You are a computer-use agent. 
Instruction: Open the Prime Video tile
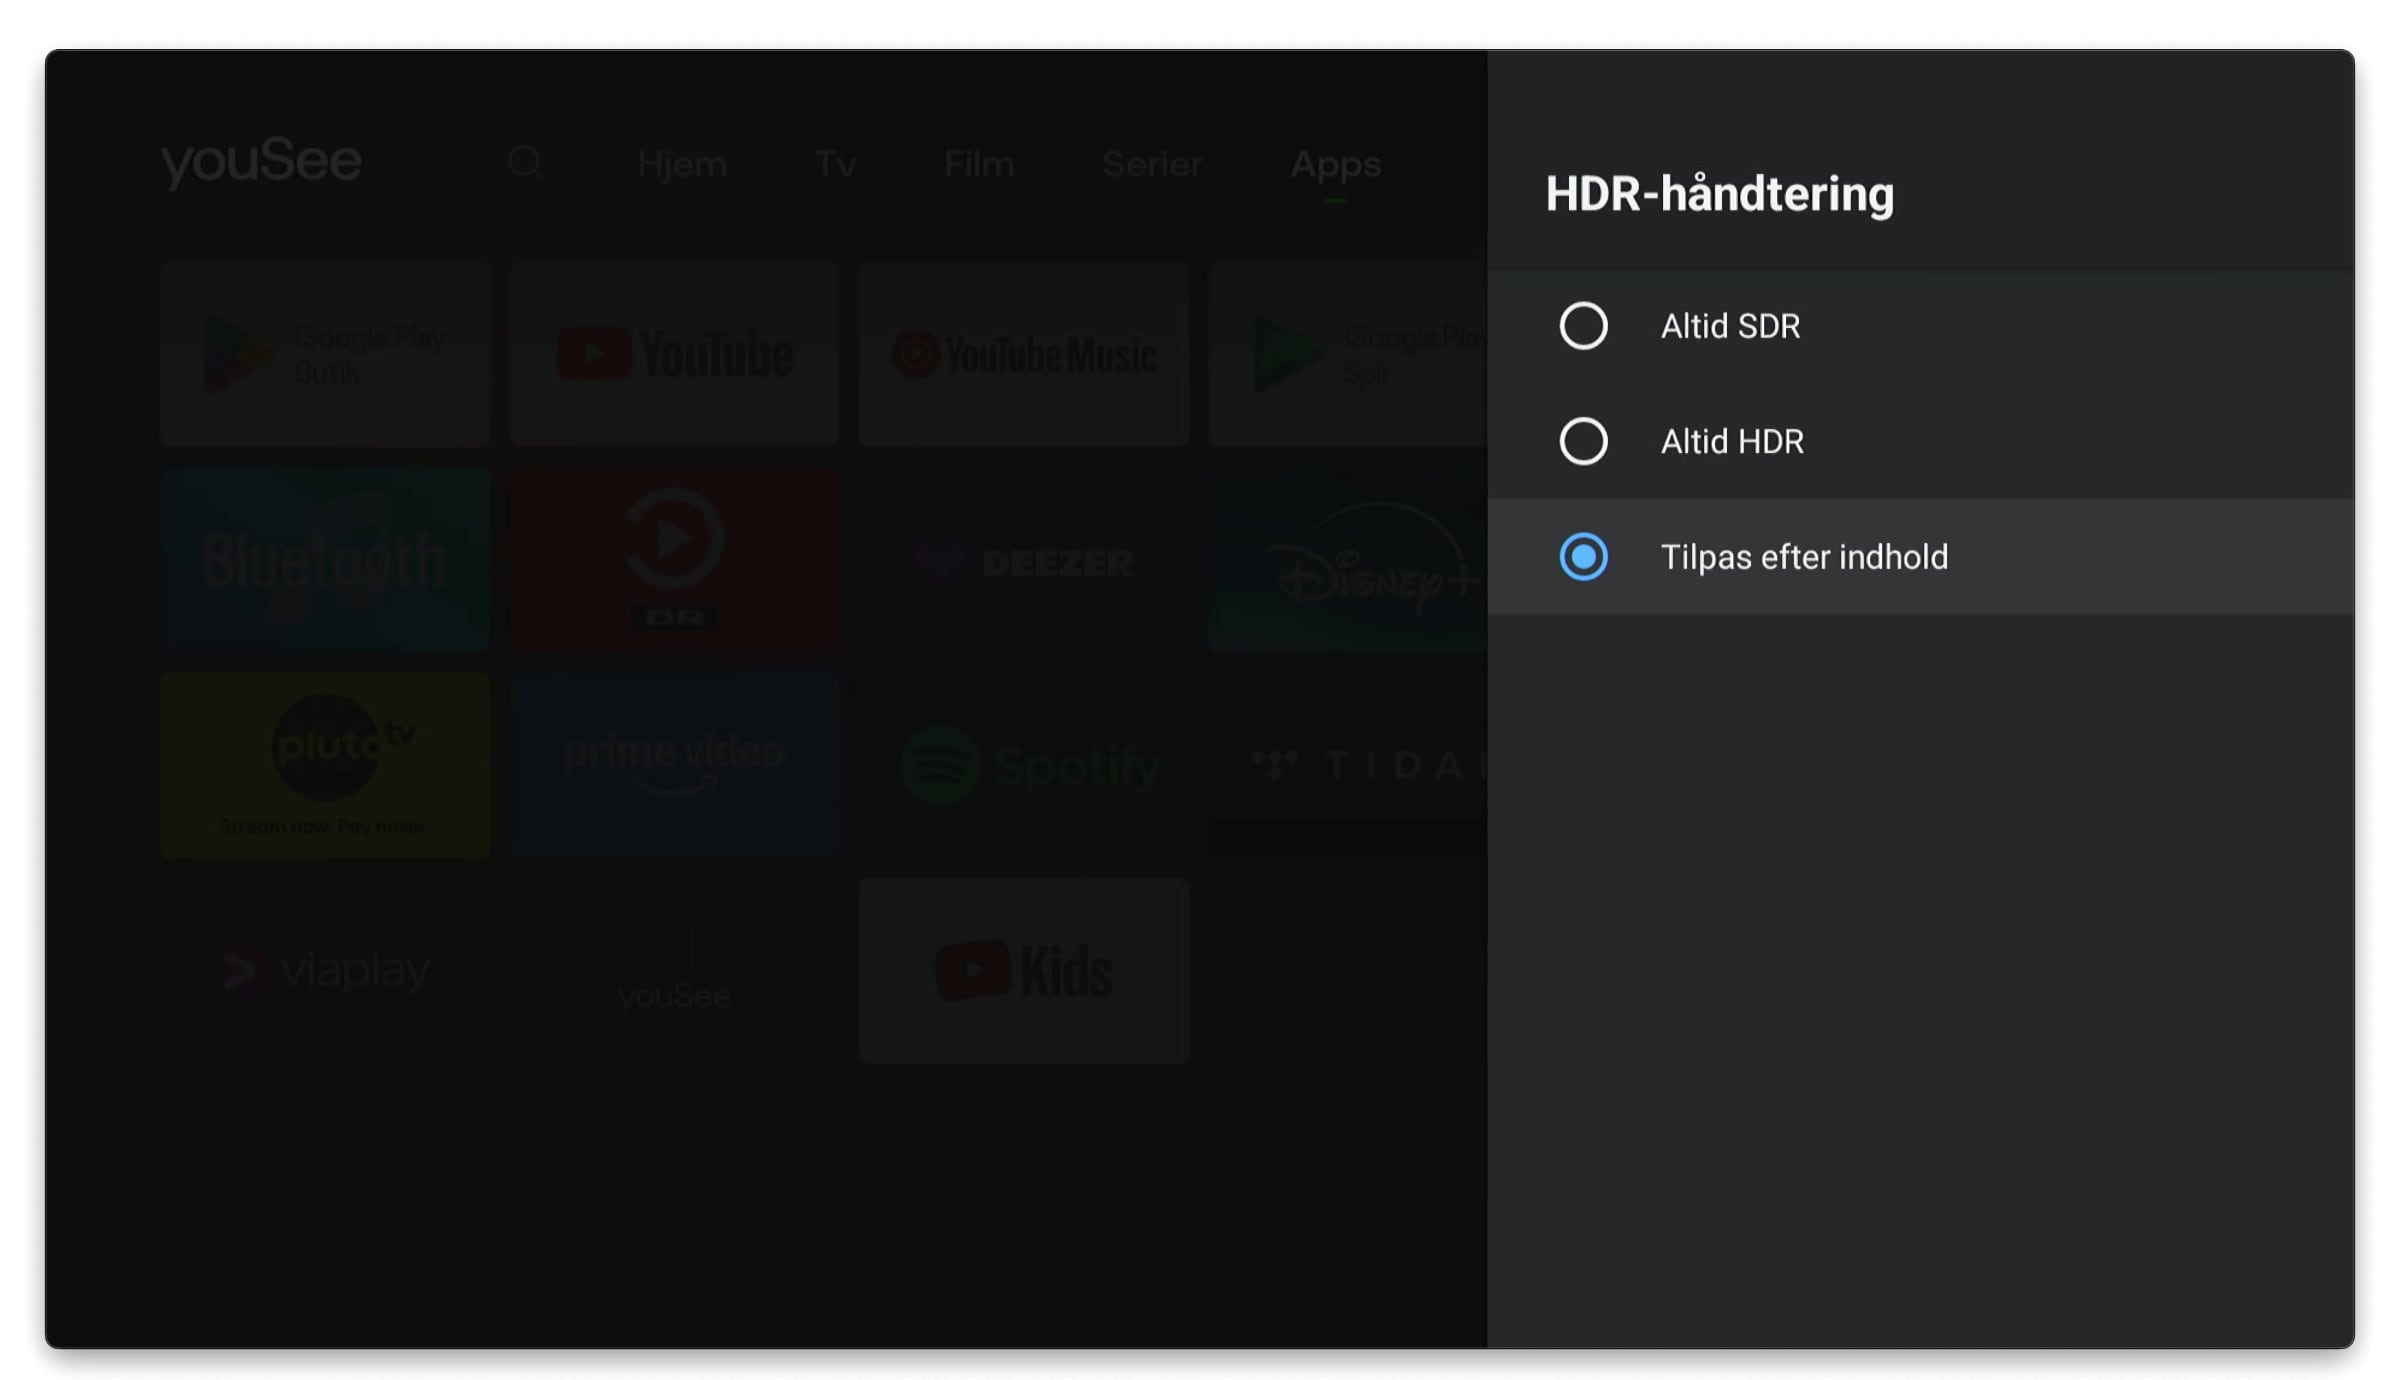pos(674,766)
